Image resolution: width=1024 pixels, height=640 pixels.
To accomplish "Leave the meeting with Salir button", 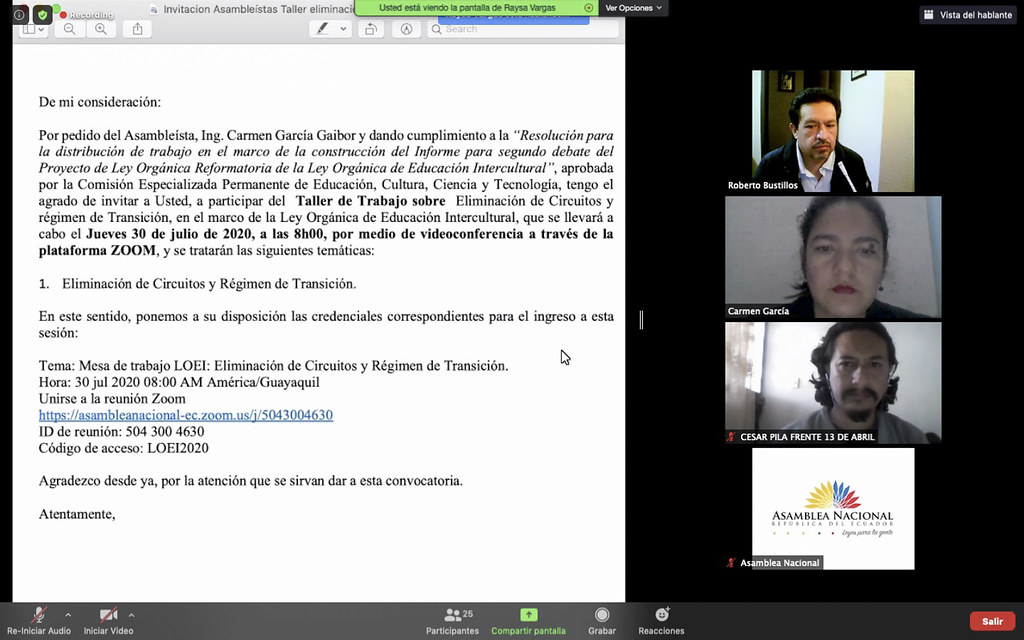I will point(992,621).
